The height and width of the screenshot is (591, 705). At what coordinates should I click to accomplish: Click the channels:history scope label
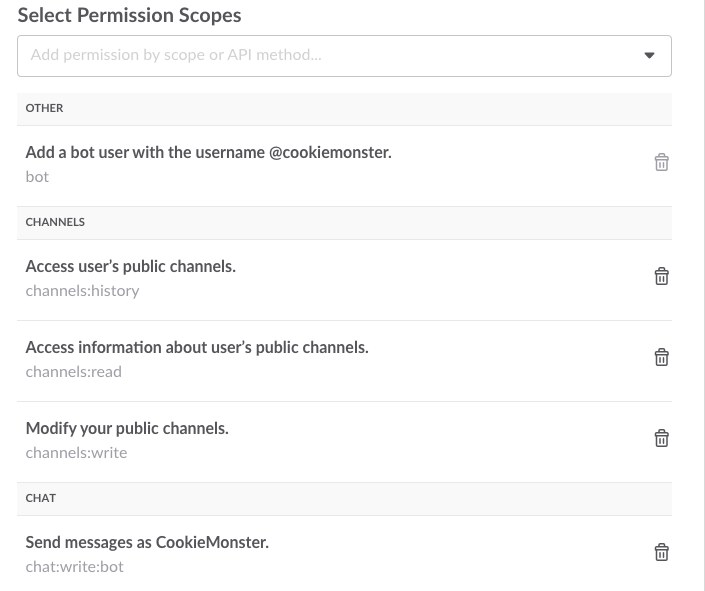[82, 291]
